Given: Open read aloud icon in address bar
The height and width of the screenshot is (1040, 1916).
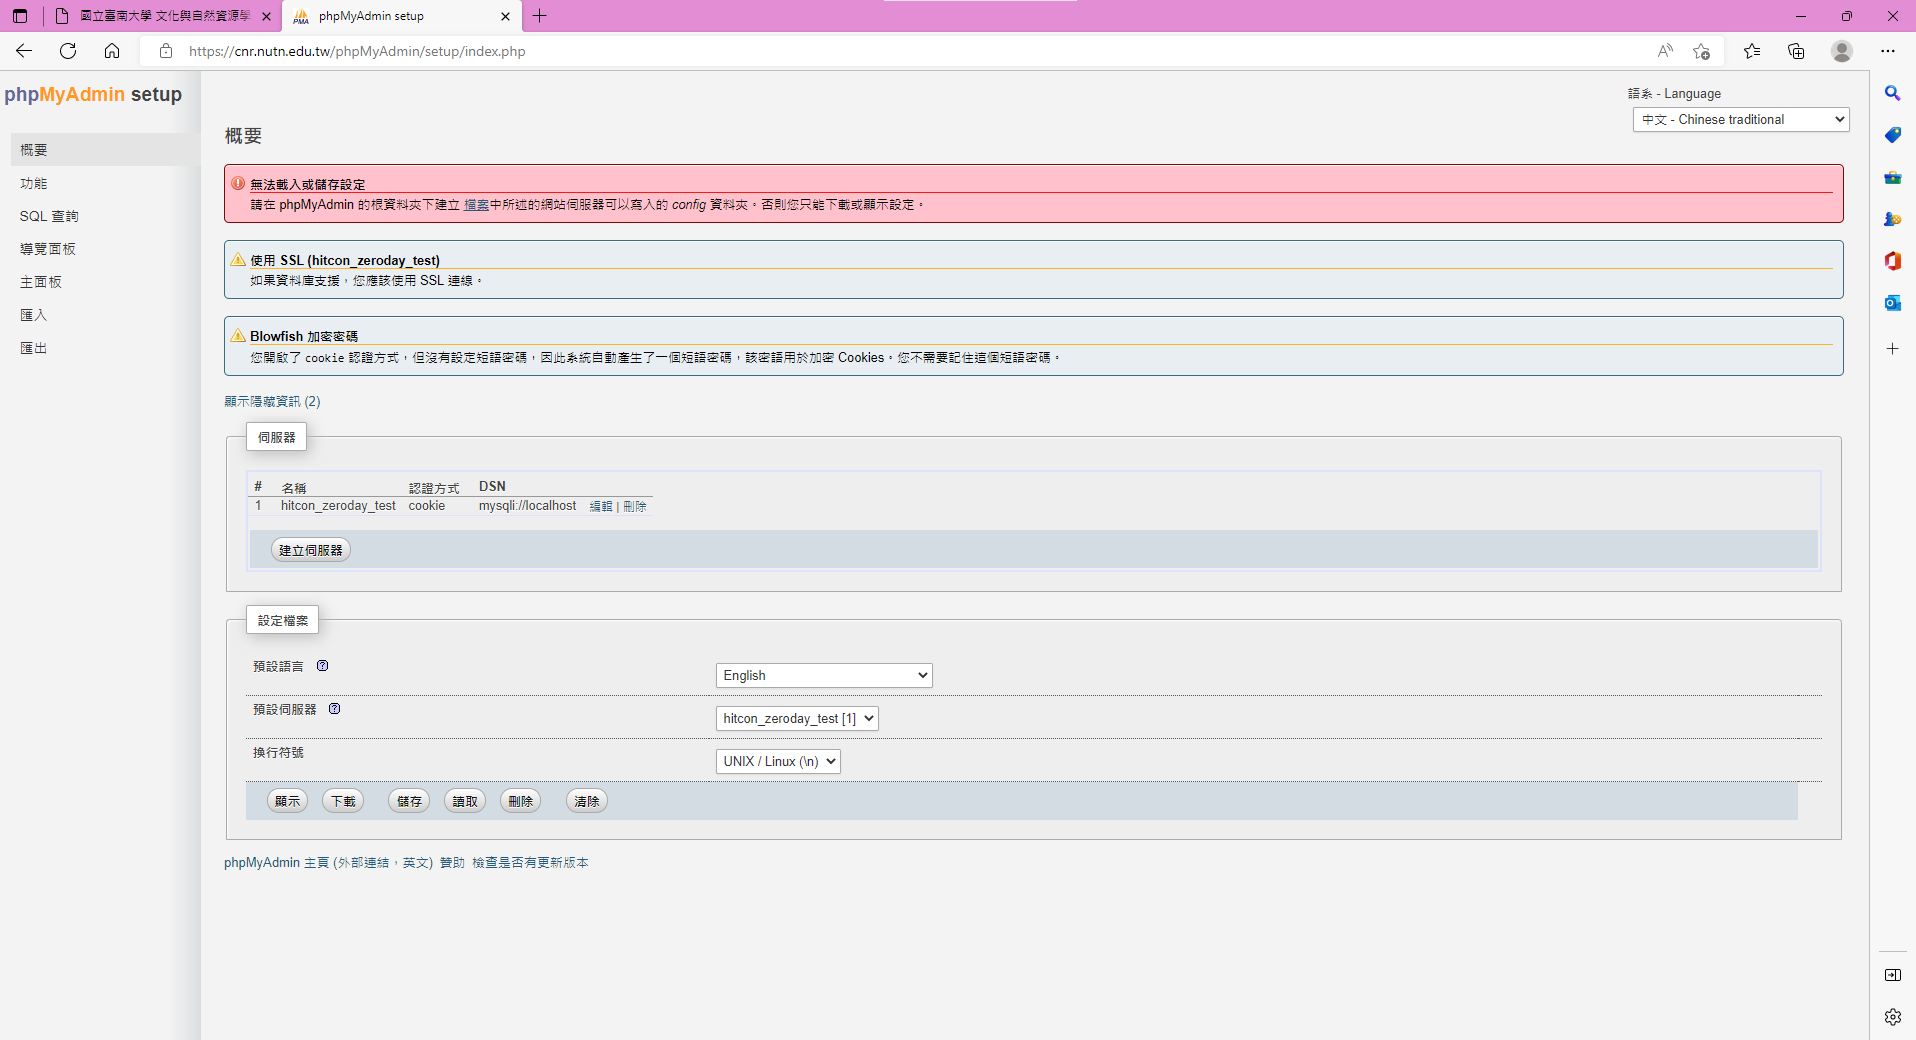Looking at the screenshot, I should click(1665, 51).
